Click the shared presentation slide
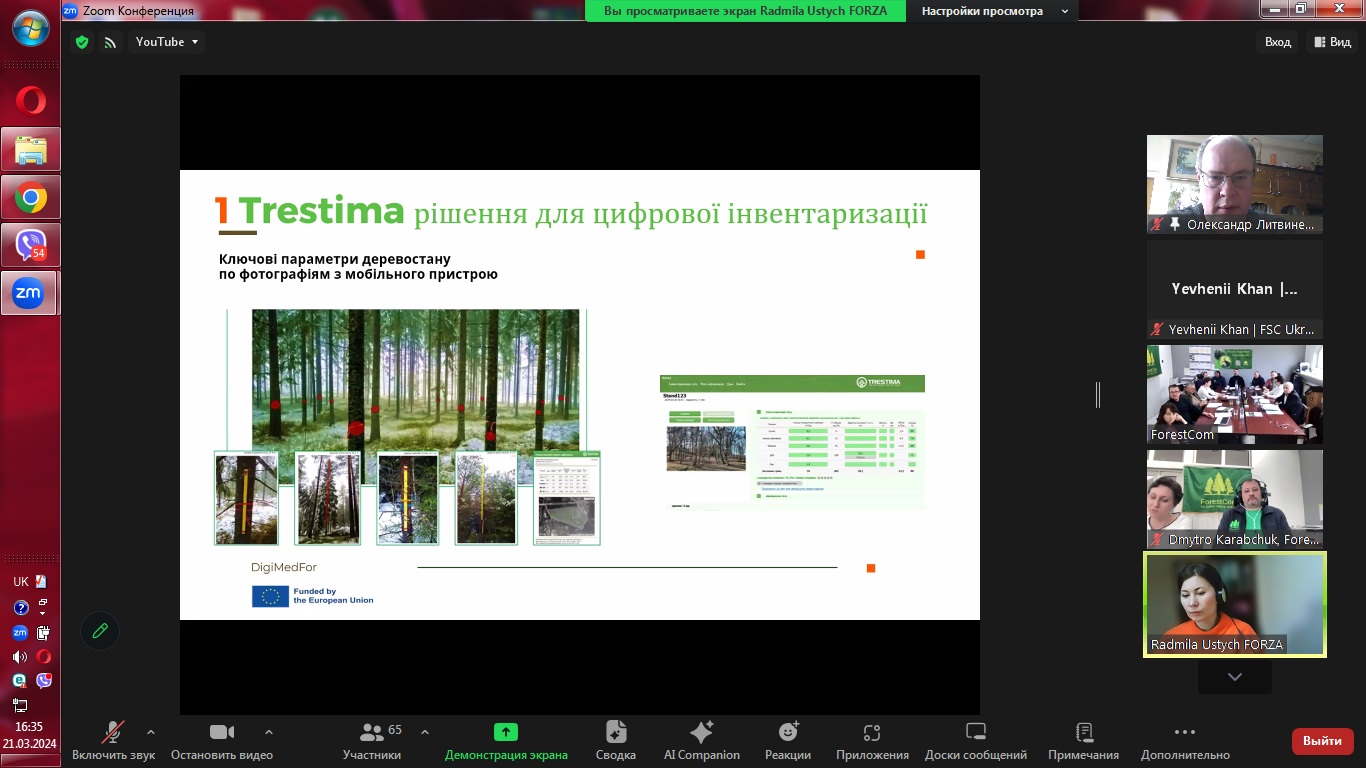1366x768 pixels. [580, 395]
